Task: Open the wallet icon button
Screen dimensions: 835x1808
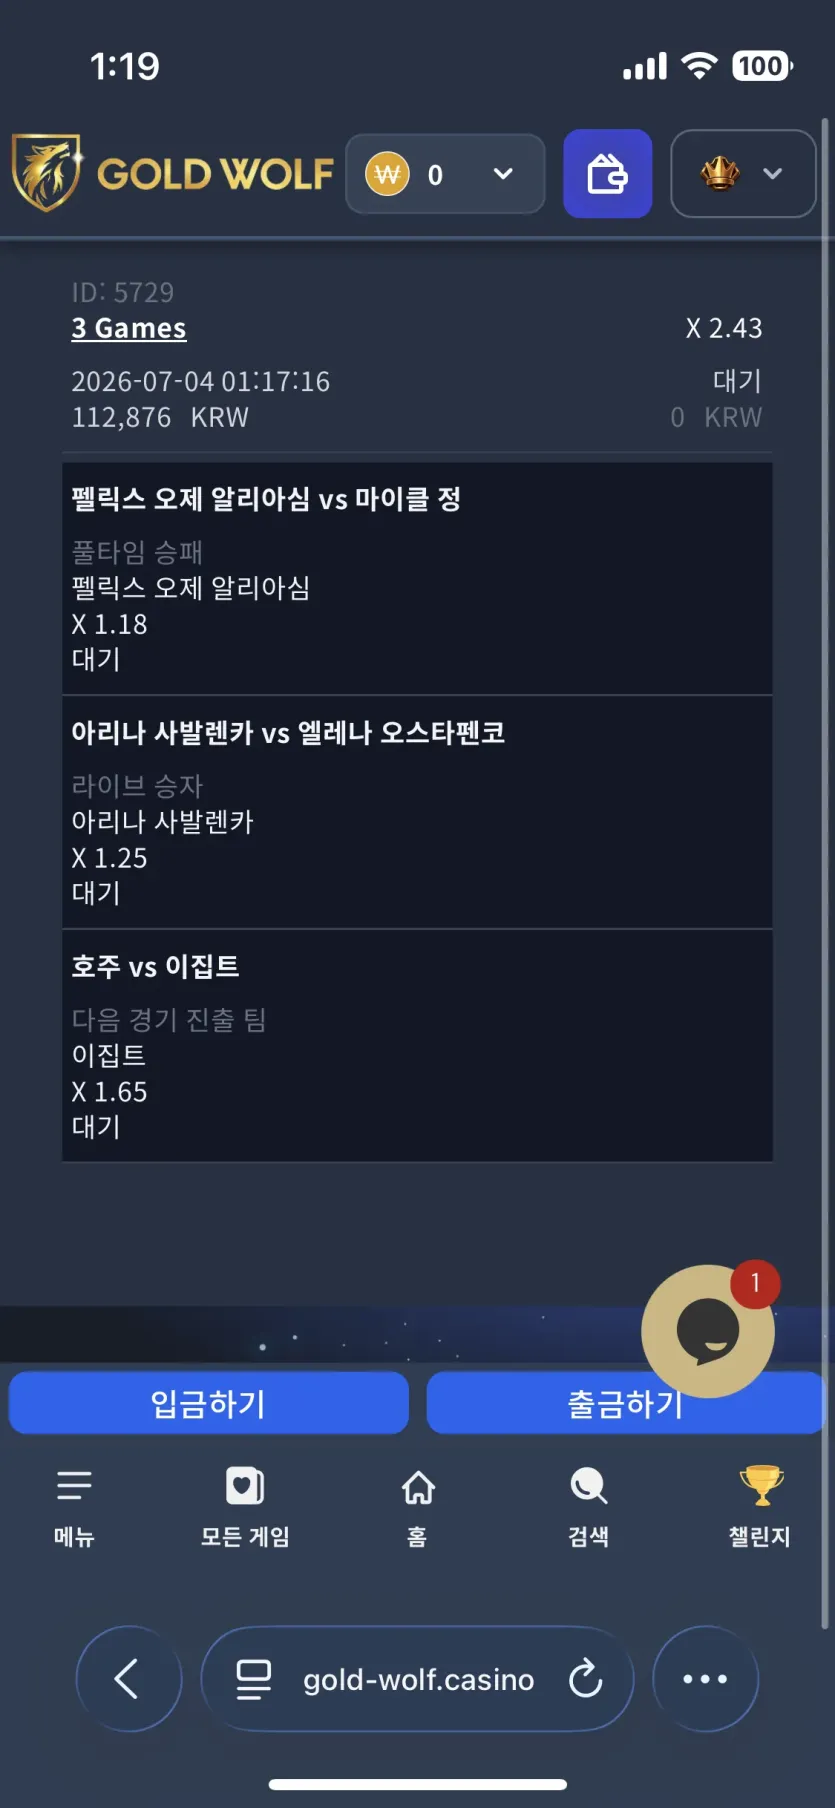Action: [x=607, y=174]
